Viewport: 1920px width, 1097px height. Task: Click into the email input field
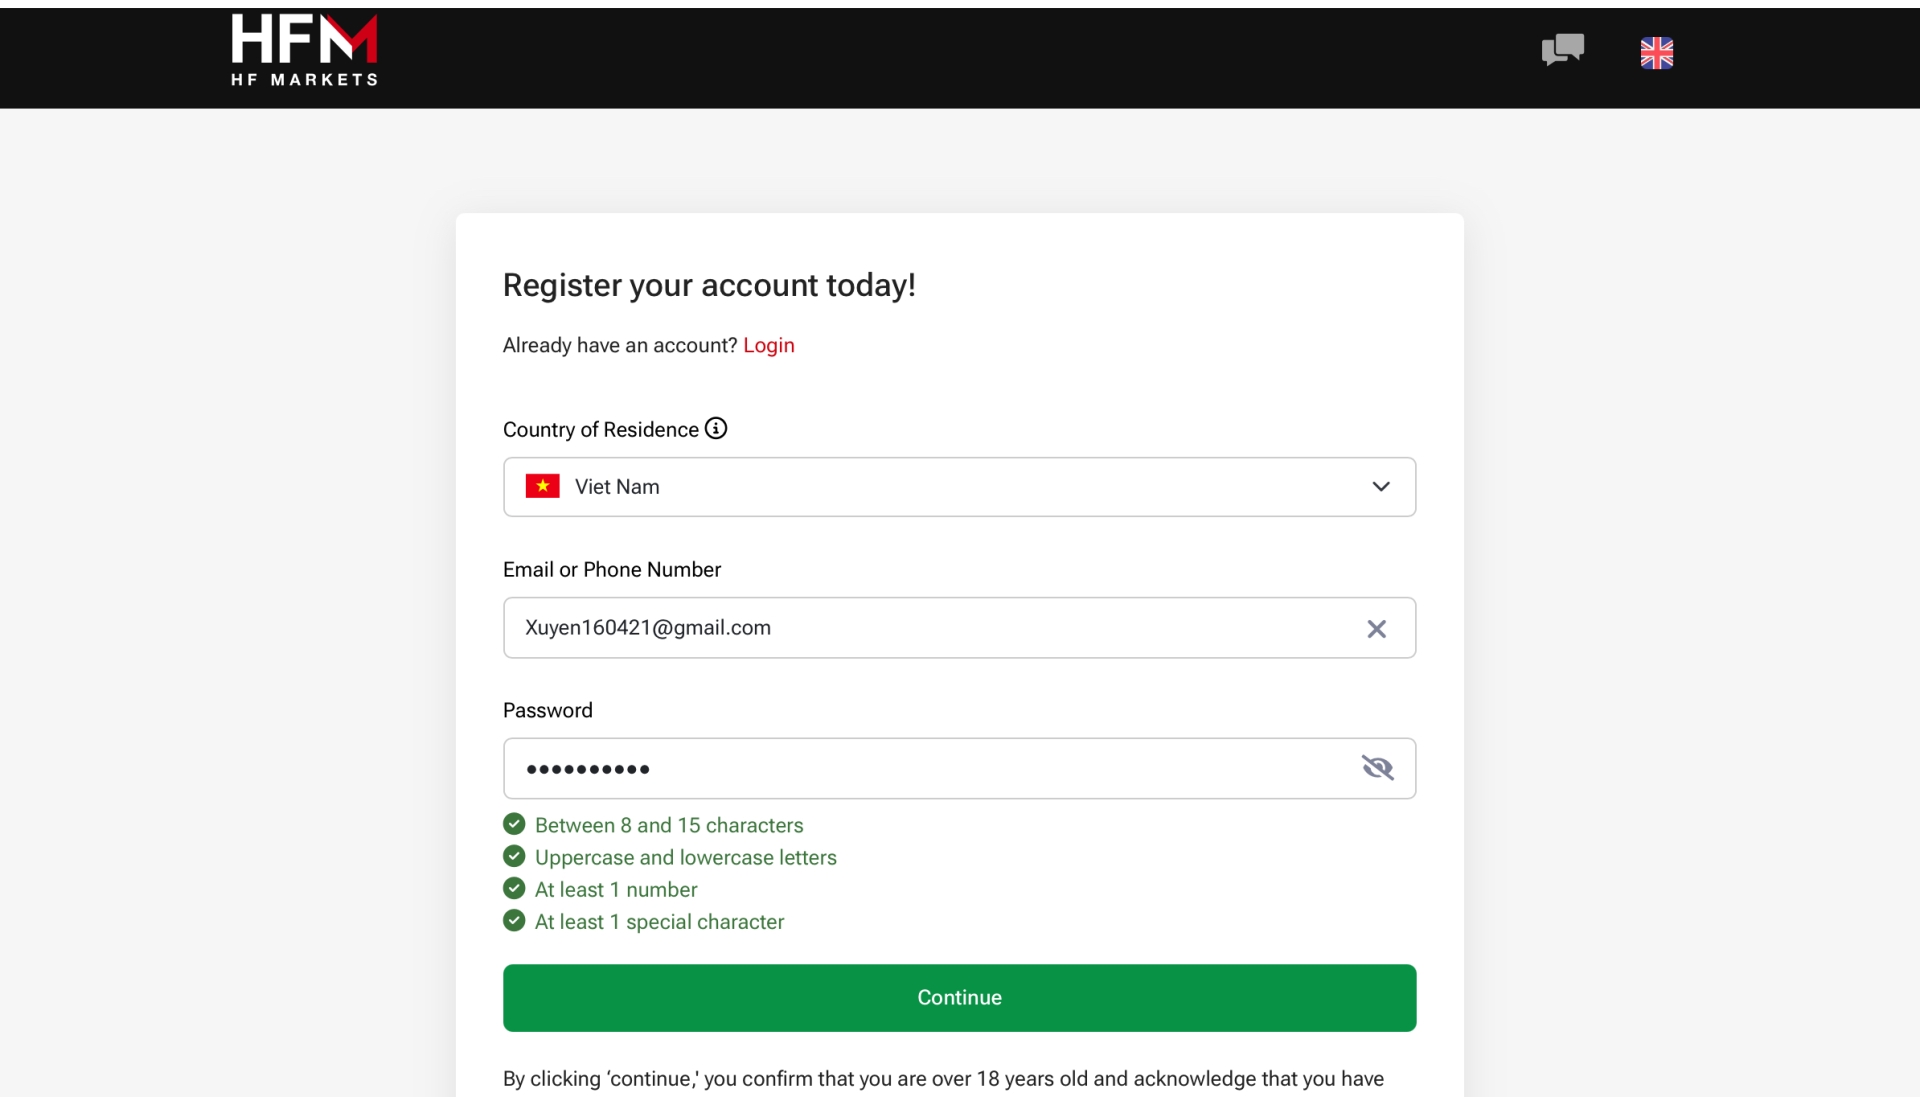tap(930, 628)
